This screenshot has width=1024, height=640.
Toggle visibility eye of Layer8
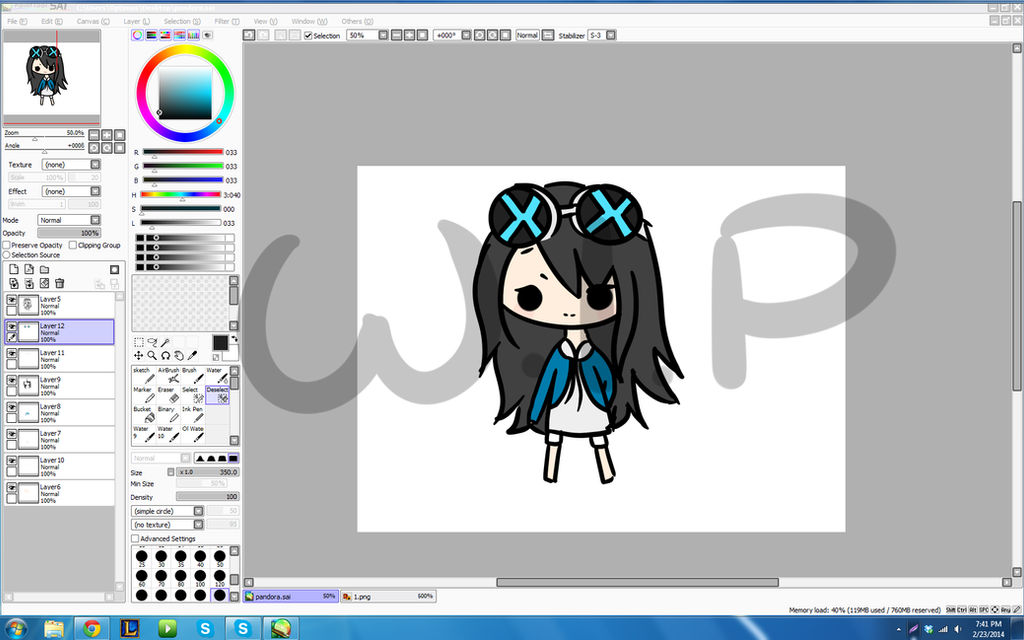coord(12,406)
